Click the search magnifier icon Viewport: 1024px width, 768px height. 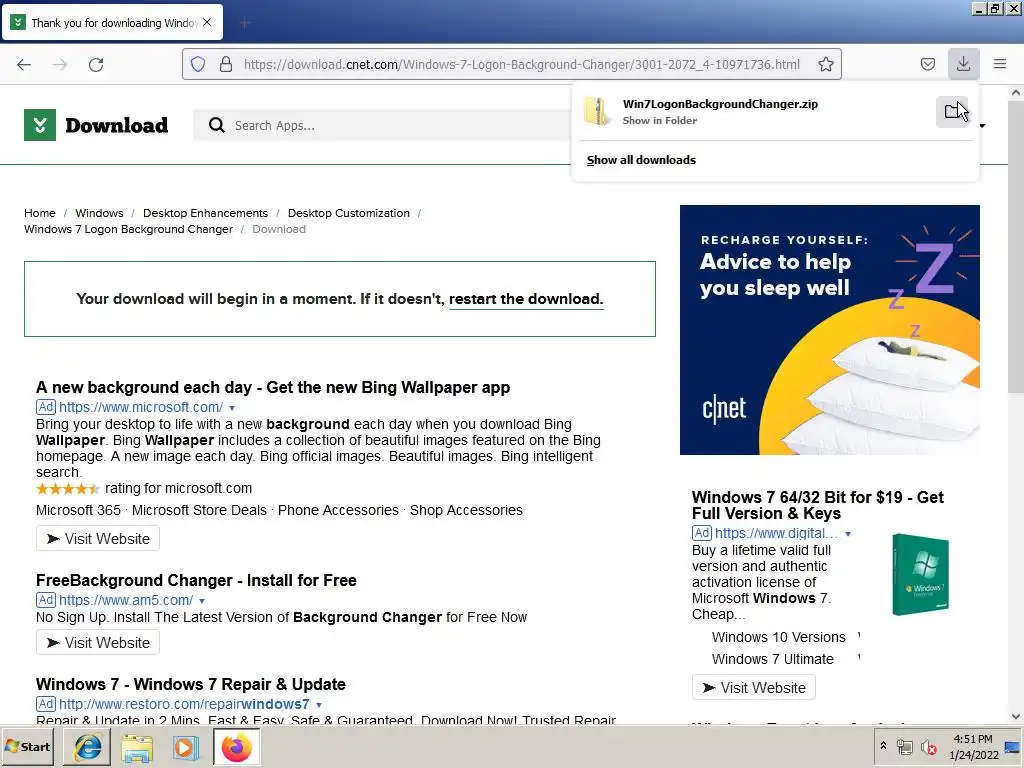216,125
